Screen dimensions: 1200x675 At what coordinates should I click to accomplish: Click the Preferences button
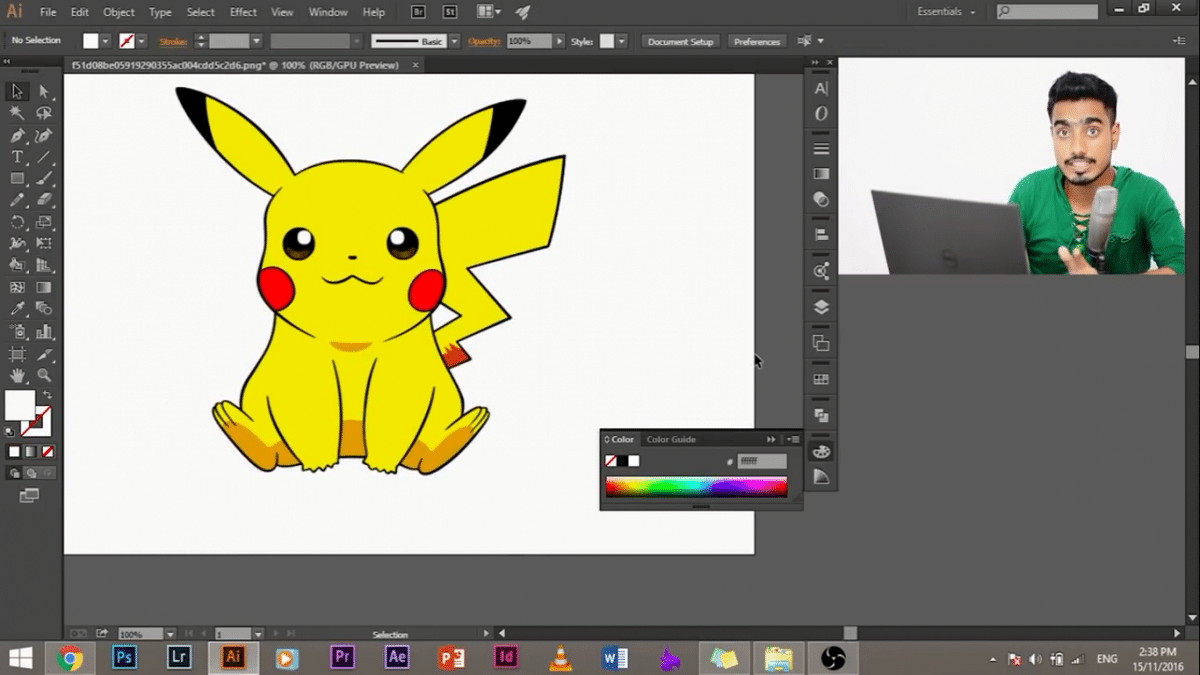pyautogui.click(x=757, y=41)
